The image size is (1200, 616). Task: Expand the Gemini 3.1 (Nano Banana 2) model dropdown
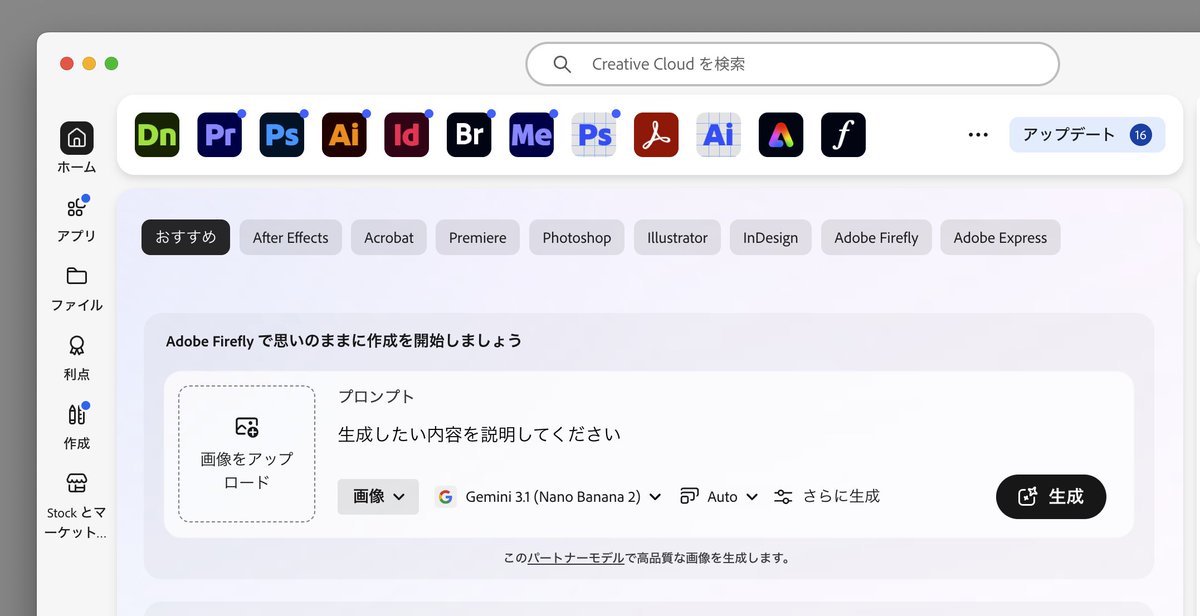click(x=550, y=497)
